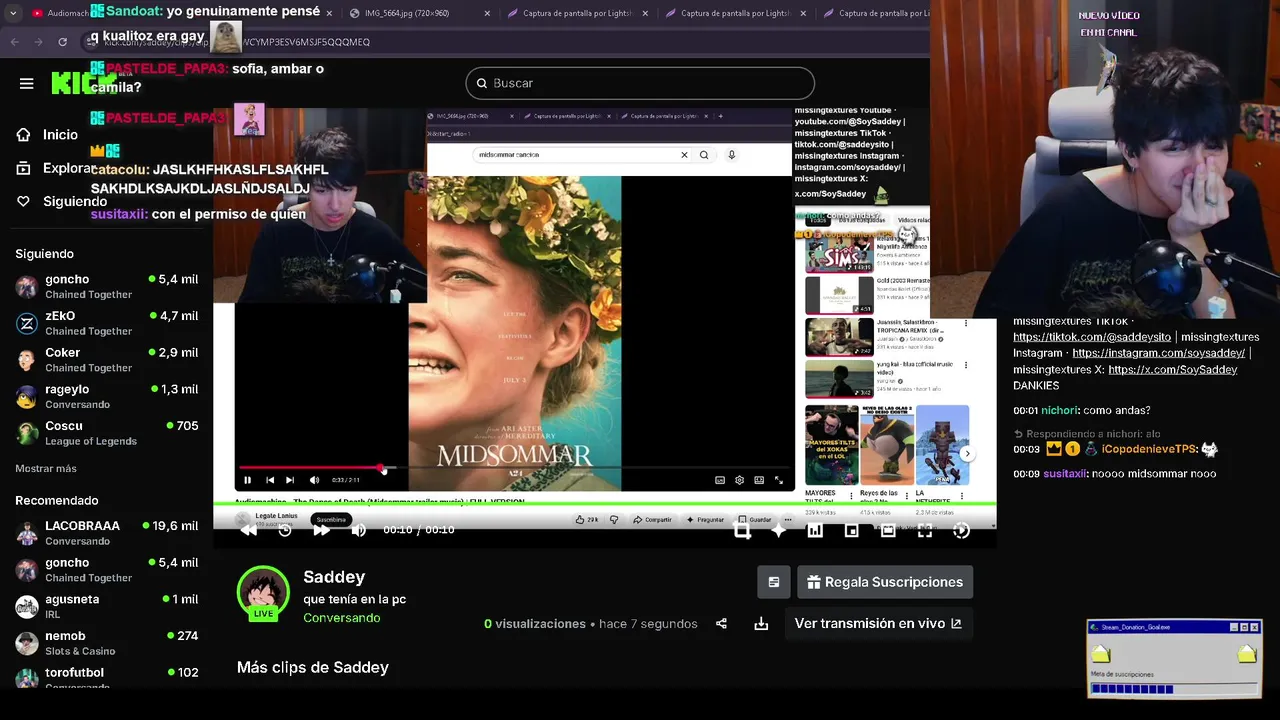Screen dimensions: 1280x720
Task: Open the stats bars icon in the clip player
Action: tap(815, 531)
